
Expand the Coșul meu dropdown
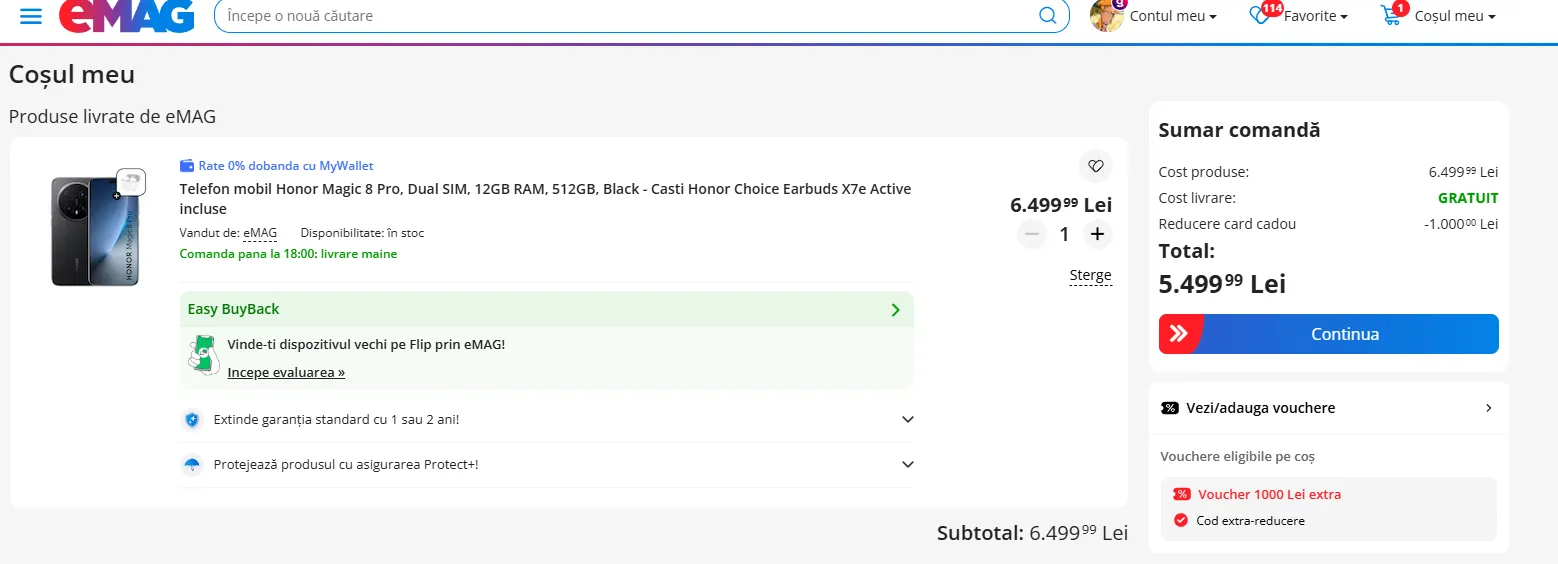(1455, 16)
